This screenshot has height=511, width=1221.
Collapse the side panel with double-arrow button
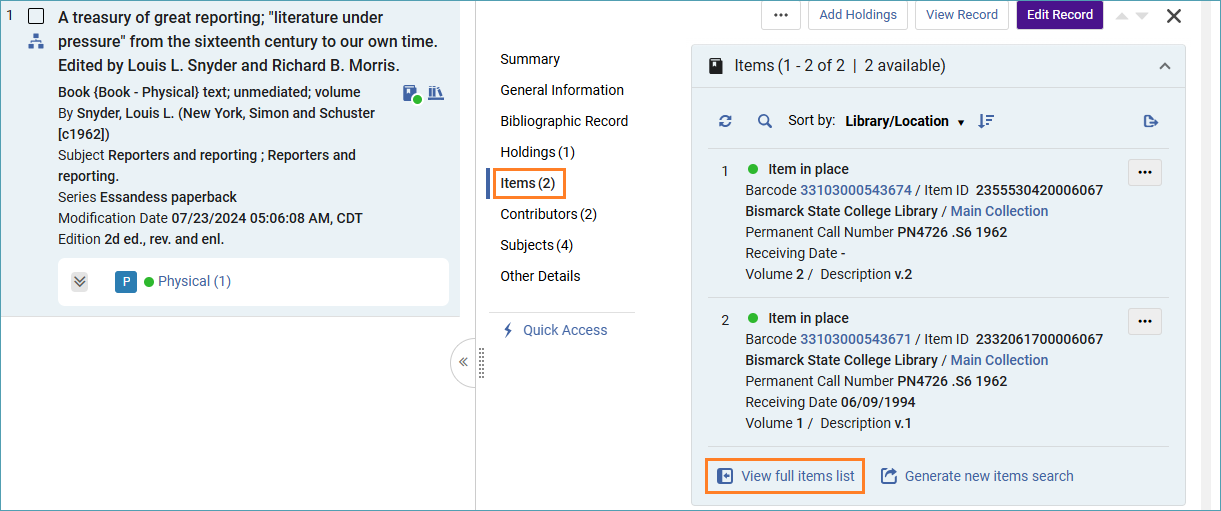click(x=463, y=361)
